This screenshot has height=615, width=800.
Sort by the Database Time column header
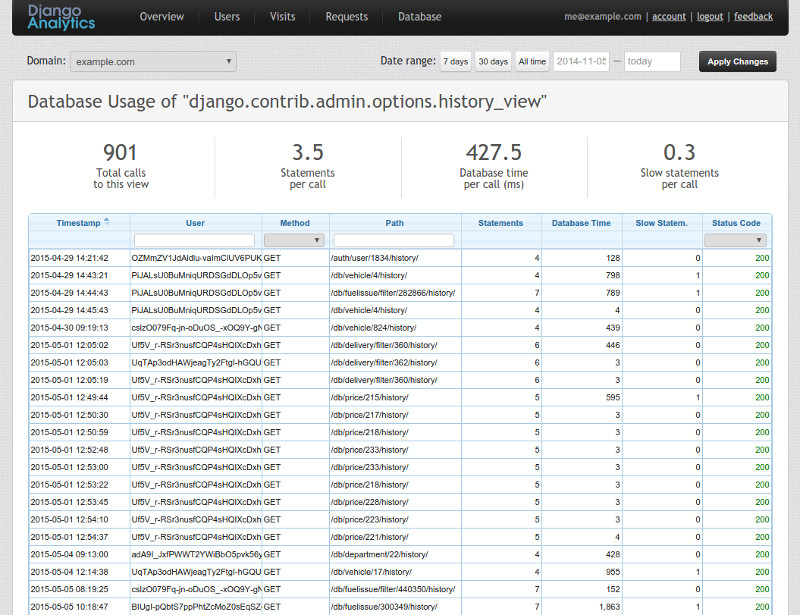pos(581,223)
